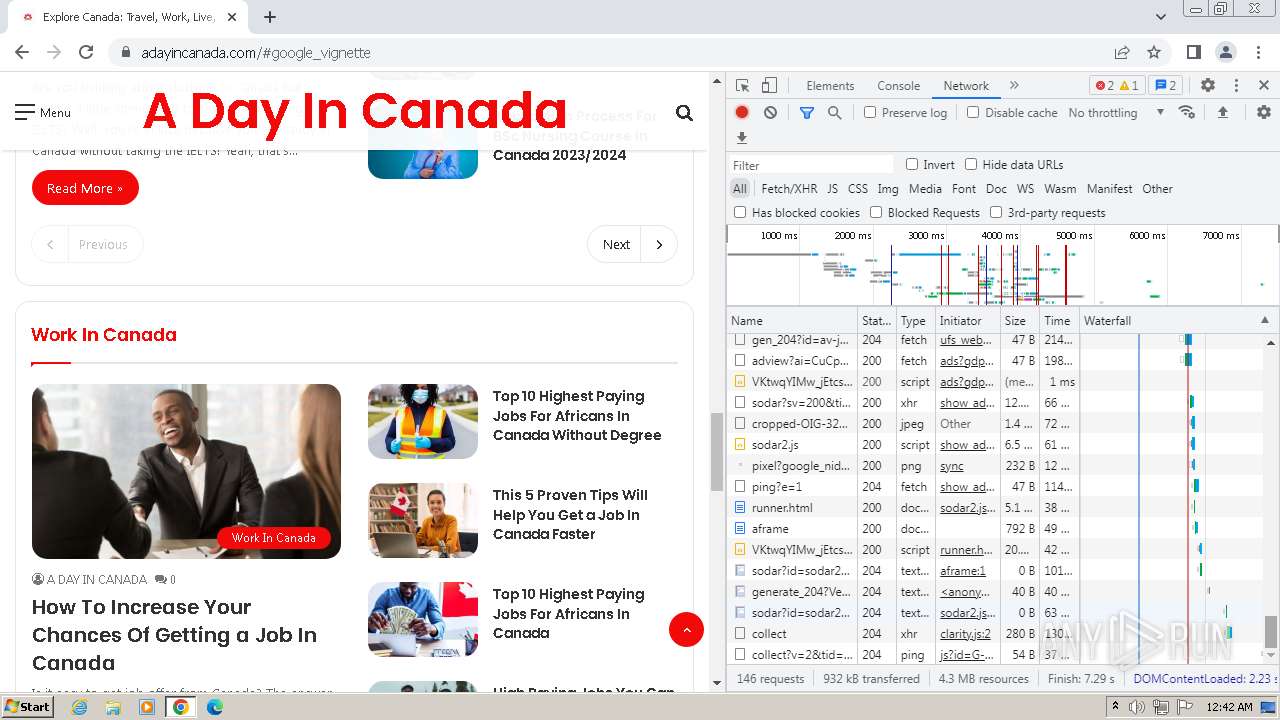Click the inspect element picker icon
1280x720 pixels.
point(742,86)
